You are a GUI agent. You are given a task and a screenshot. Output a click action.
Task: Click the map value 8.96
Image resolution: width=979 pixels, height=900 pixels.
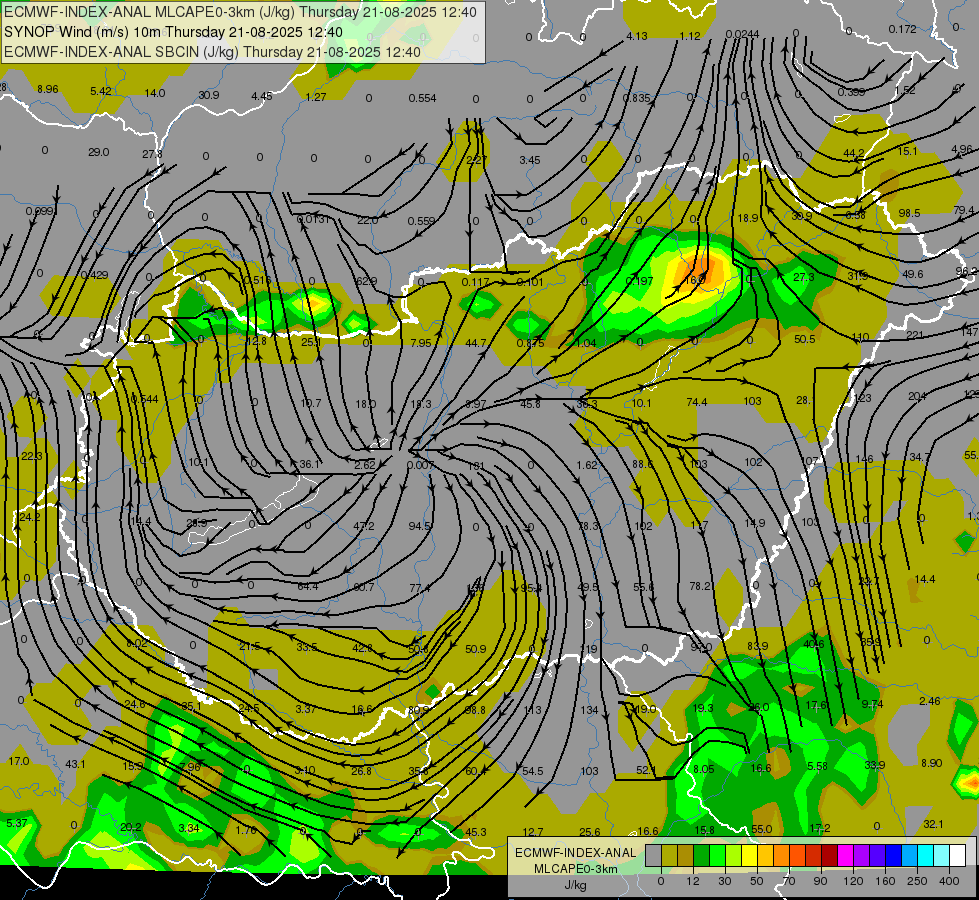tap(47, 89)
